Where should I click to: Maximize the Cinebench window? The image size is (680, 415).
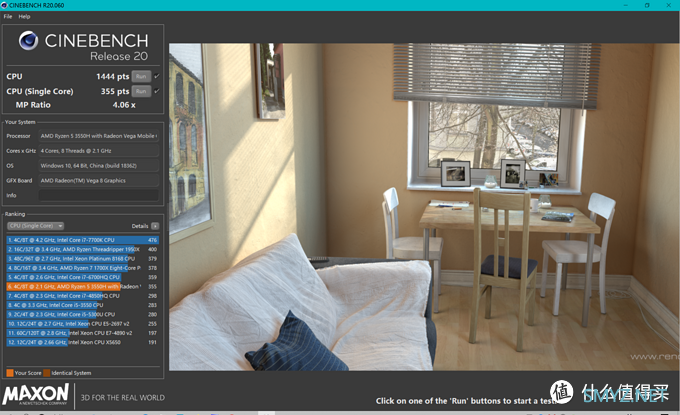click(x=645, y=5)
